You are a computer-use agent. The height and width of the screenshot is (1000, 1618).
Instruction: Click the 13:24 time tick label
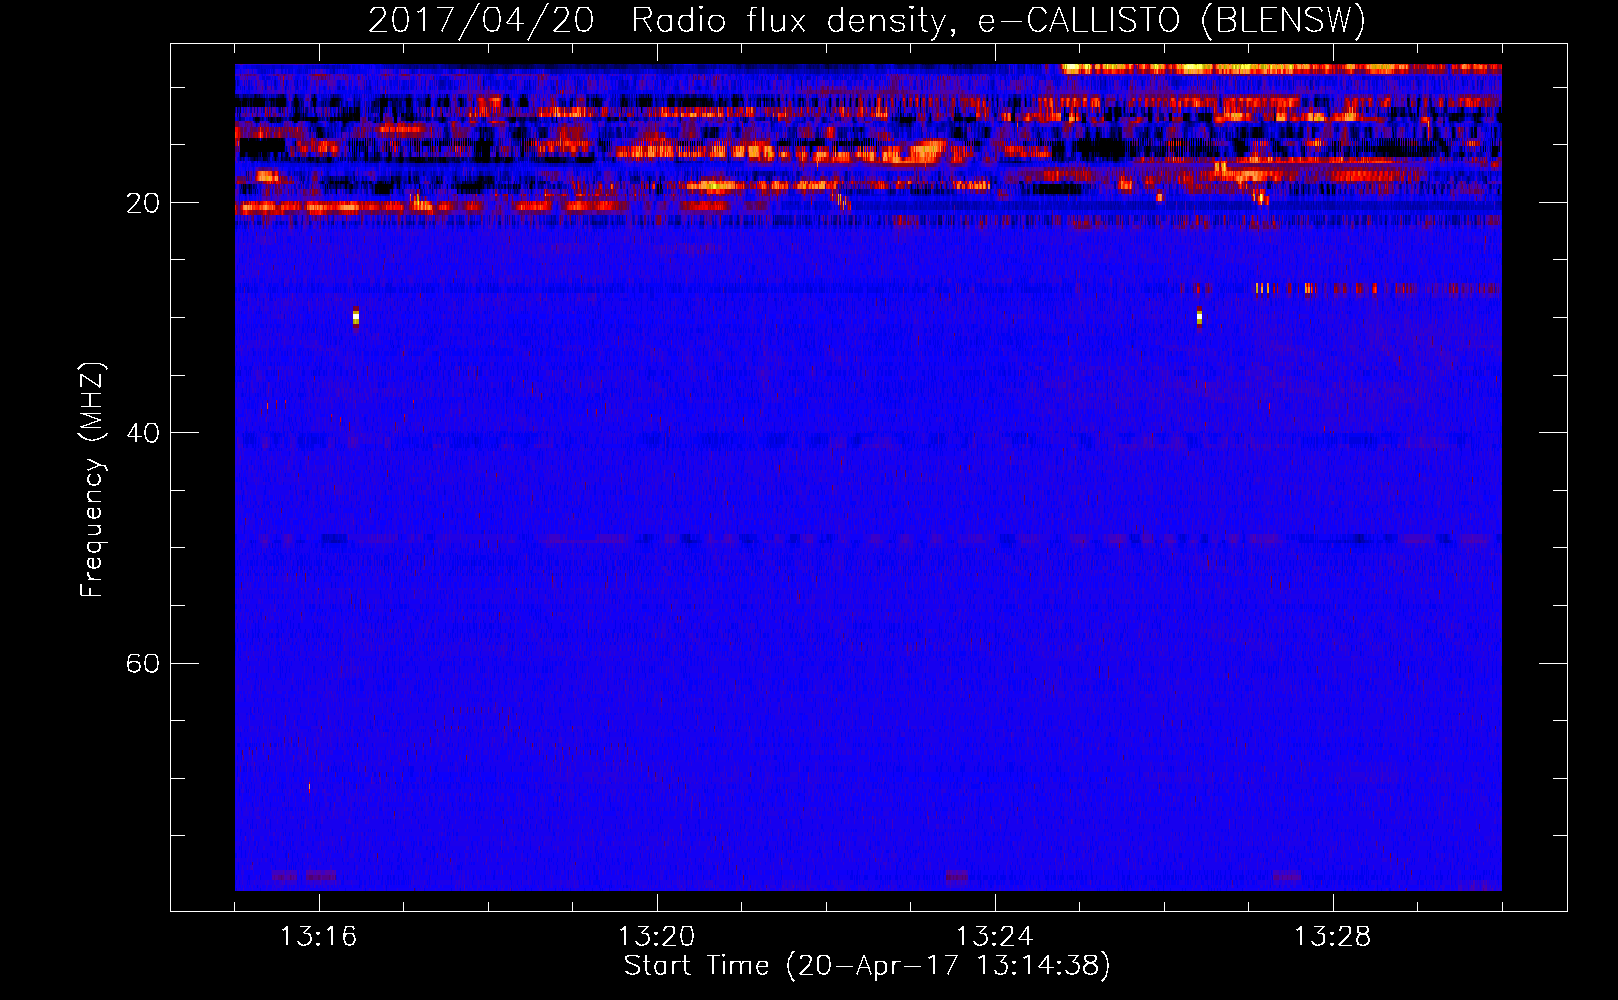pos(994,937)
